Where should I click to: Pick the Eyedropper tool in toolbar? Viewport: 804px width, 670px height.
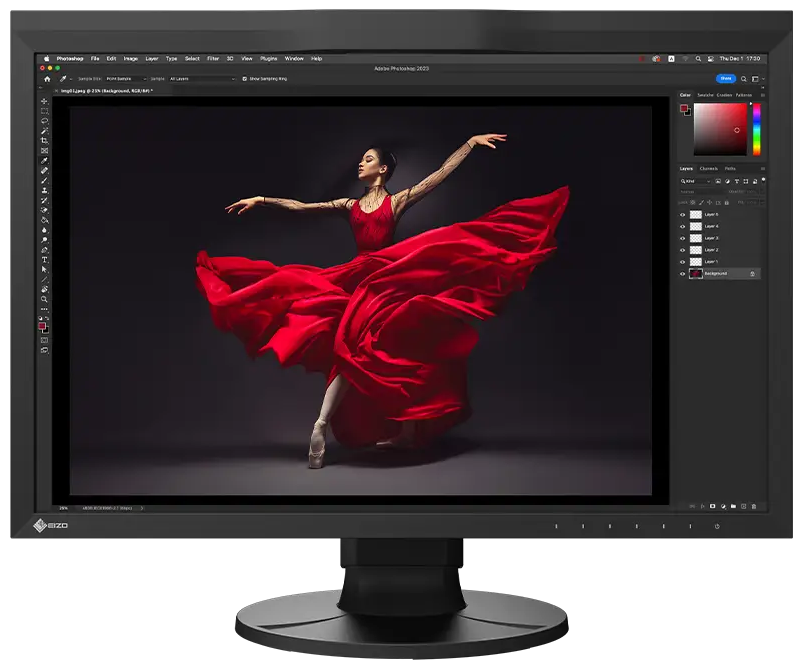pos(44,161)
